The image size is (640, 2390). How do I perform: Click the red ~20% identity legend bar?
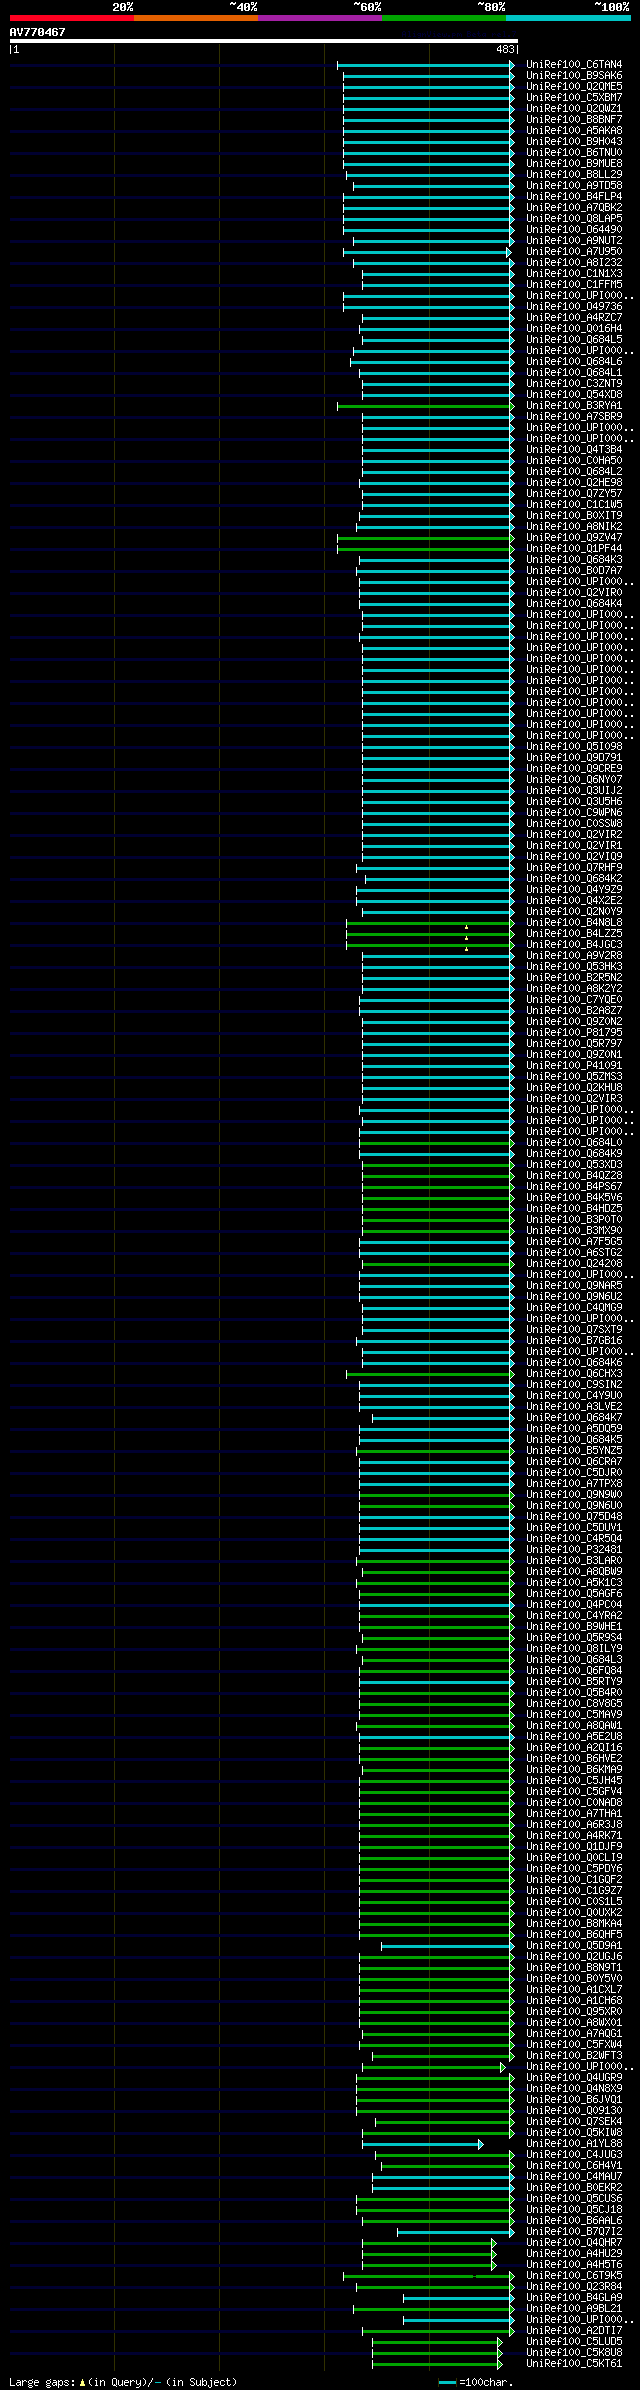(x=71, y=18)
